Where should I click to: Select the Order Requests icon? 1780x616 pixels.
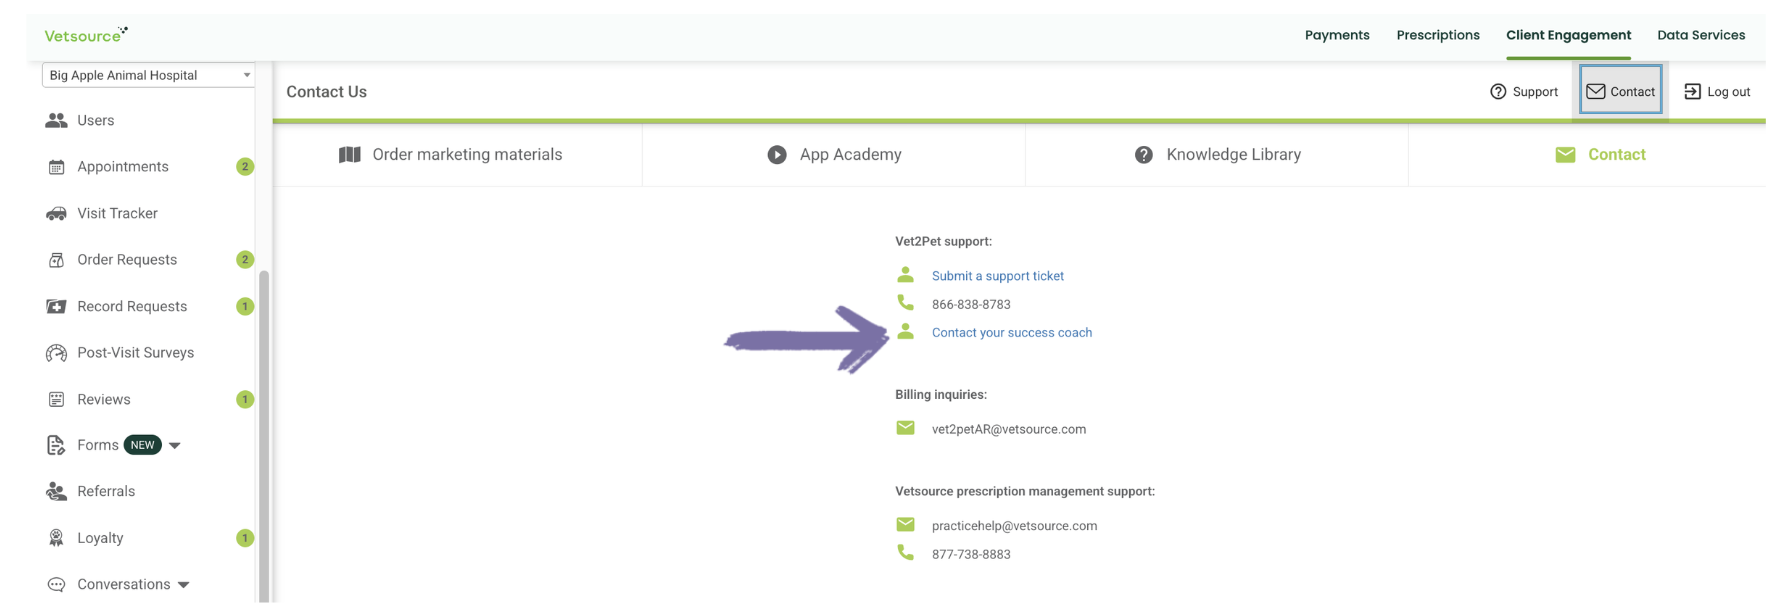click(56, 260)
